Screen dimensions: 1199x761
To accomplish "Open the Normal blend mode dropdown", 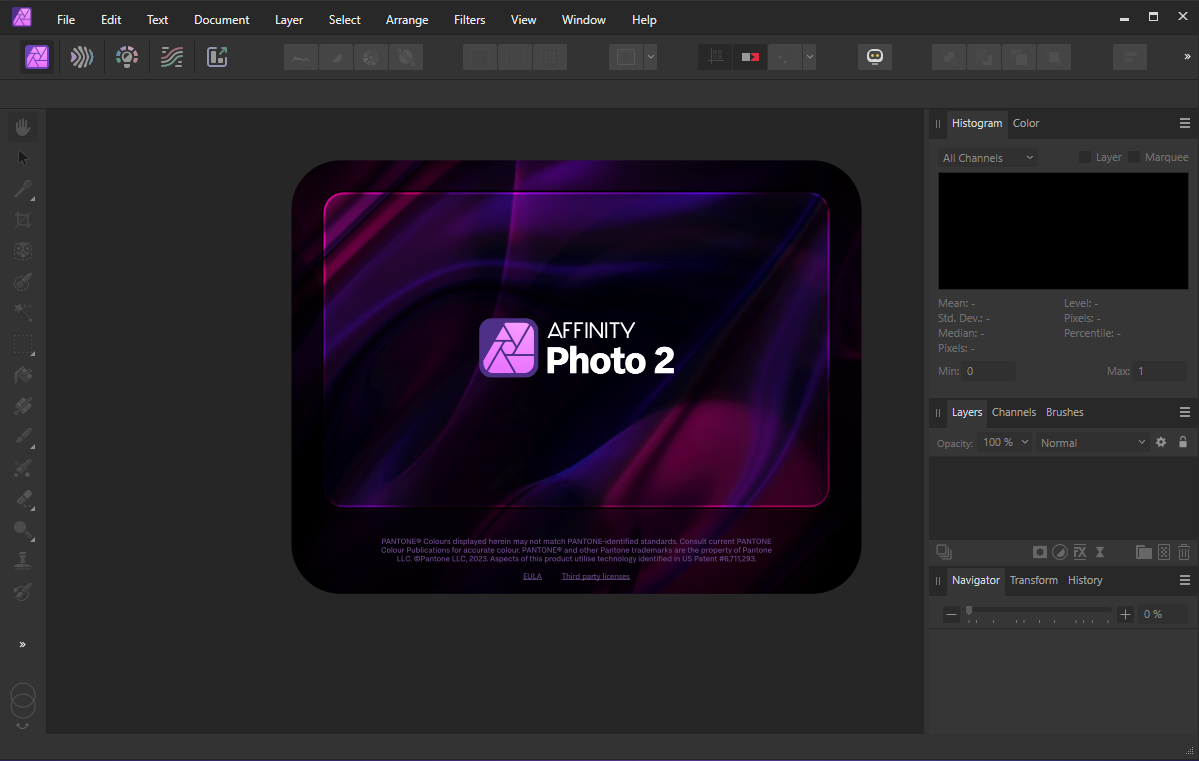I will click(x=1092, y=442).
